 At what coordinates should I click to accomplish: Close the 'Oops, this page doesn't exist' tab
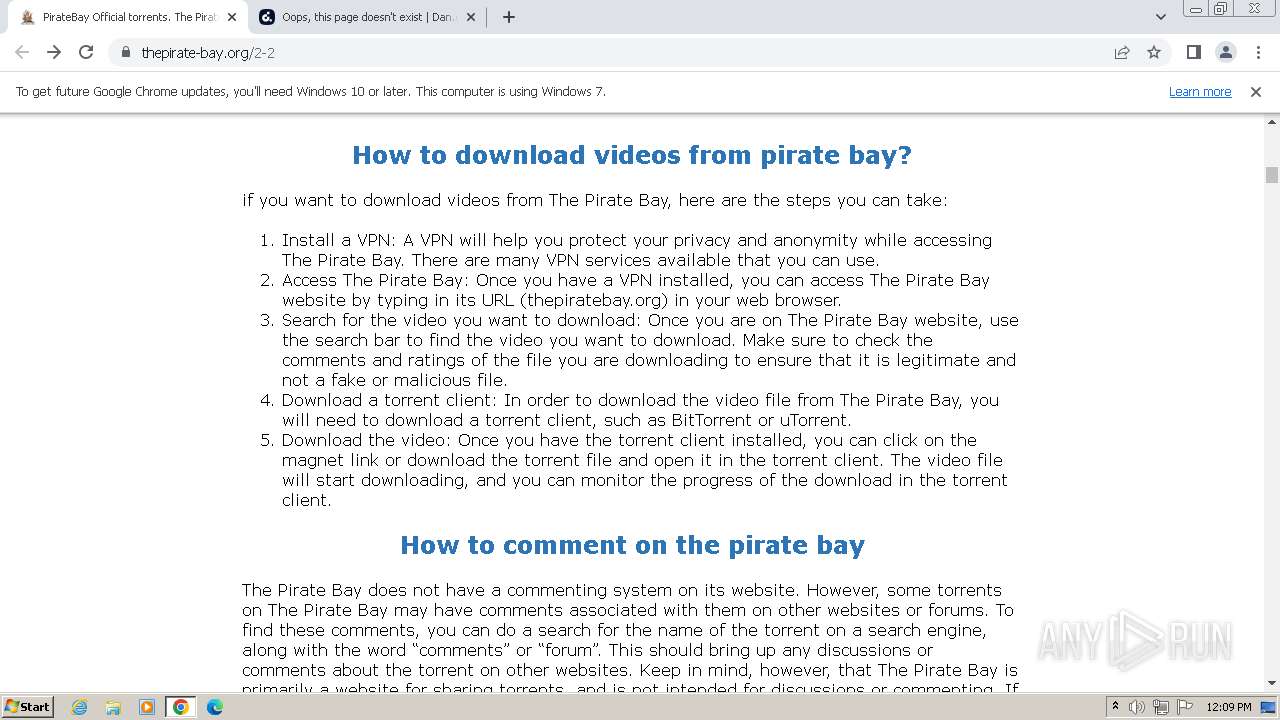click(471, 17)
